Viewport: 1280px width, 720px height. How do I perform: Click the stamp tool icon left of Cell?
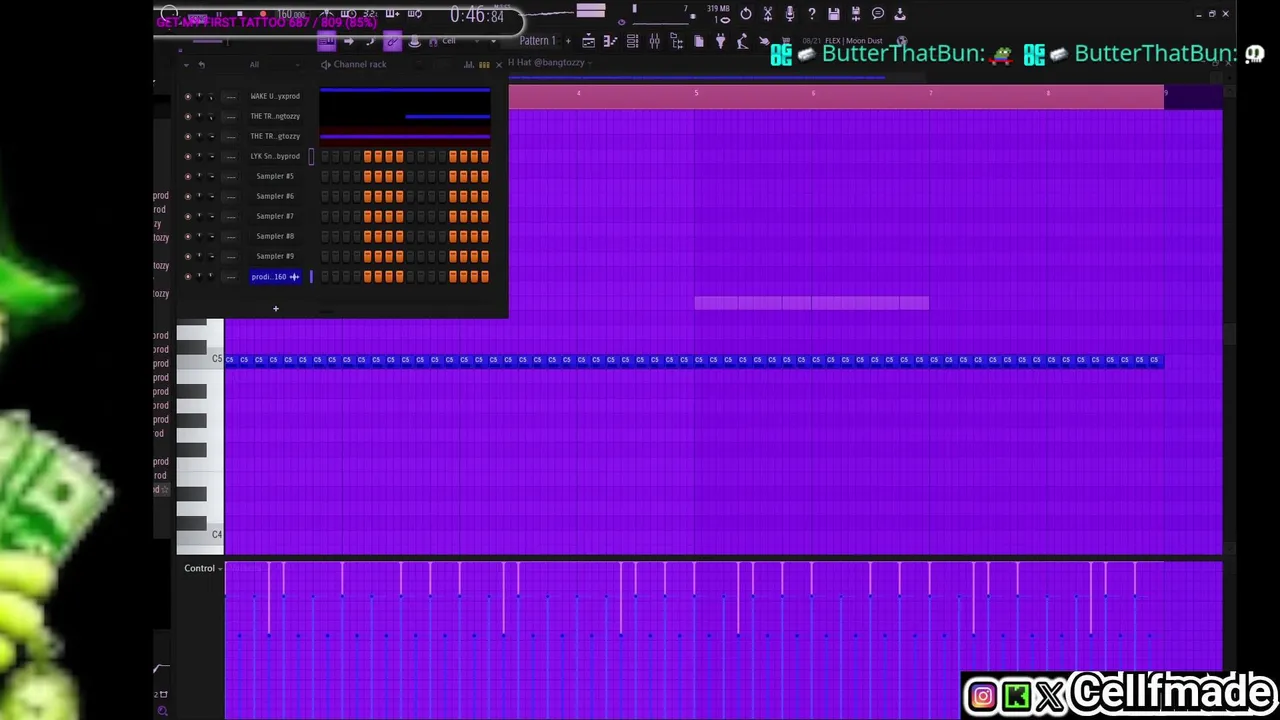[415, 41]
